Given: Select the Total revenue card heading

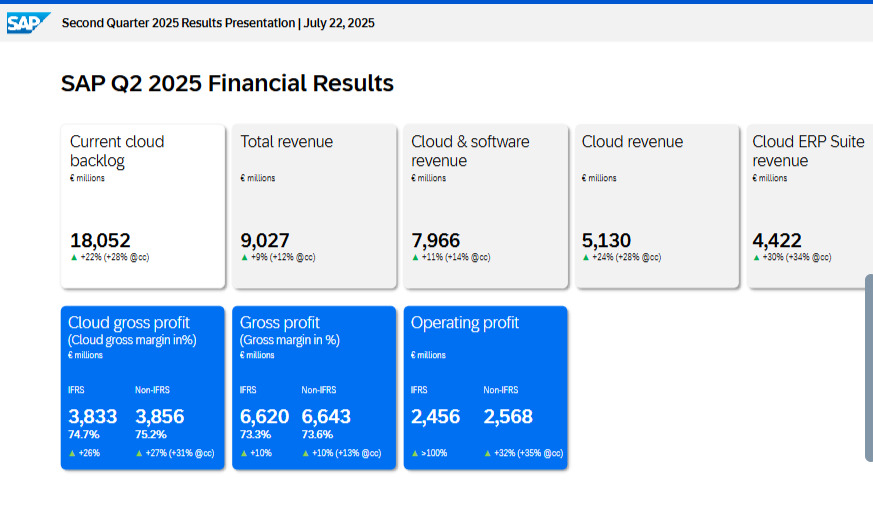Looking at the screenshot, I should (286, 142).
